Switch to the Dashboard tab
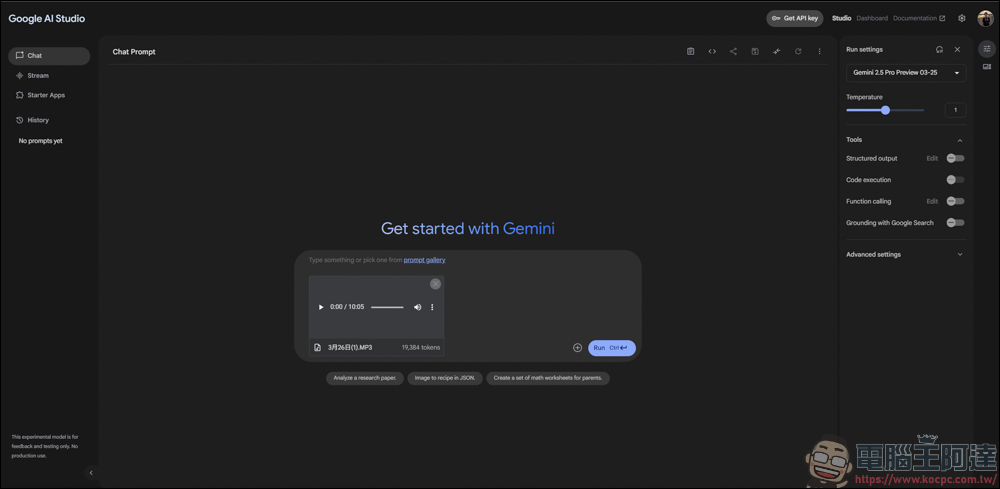Viewport: 1000px width, 489px height. (872, 18)
